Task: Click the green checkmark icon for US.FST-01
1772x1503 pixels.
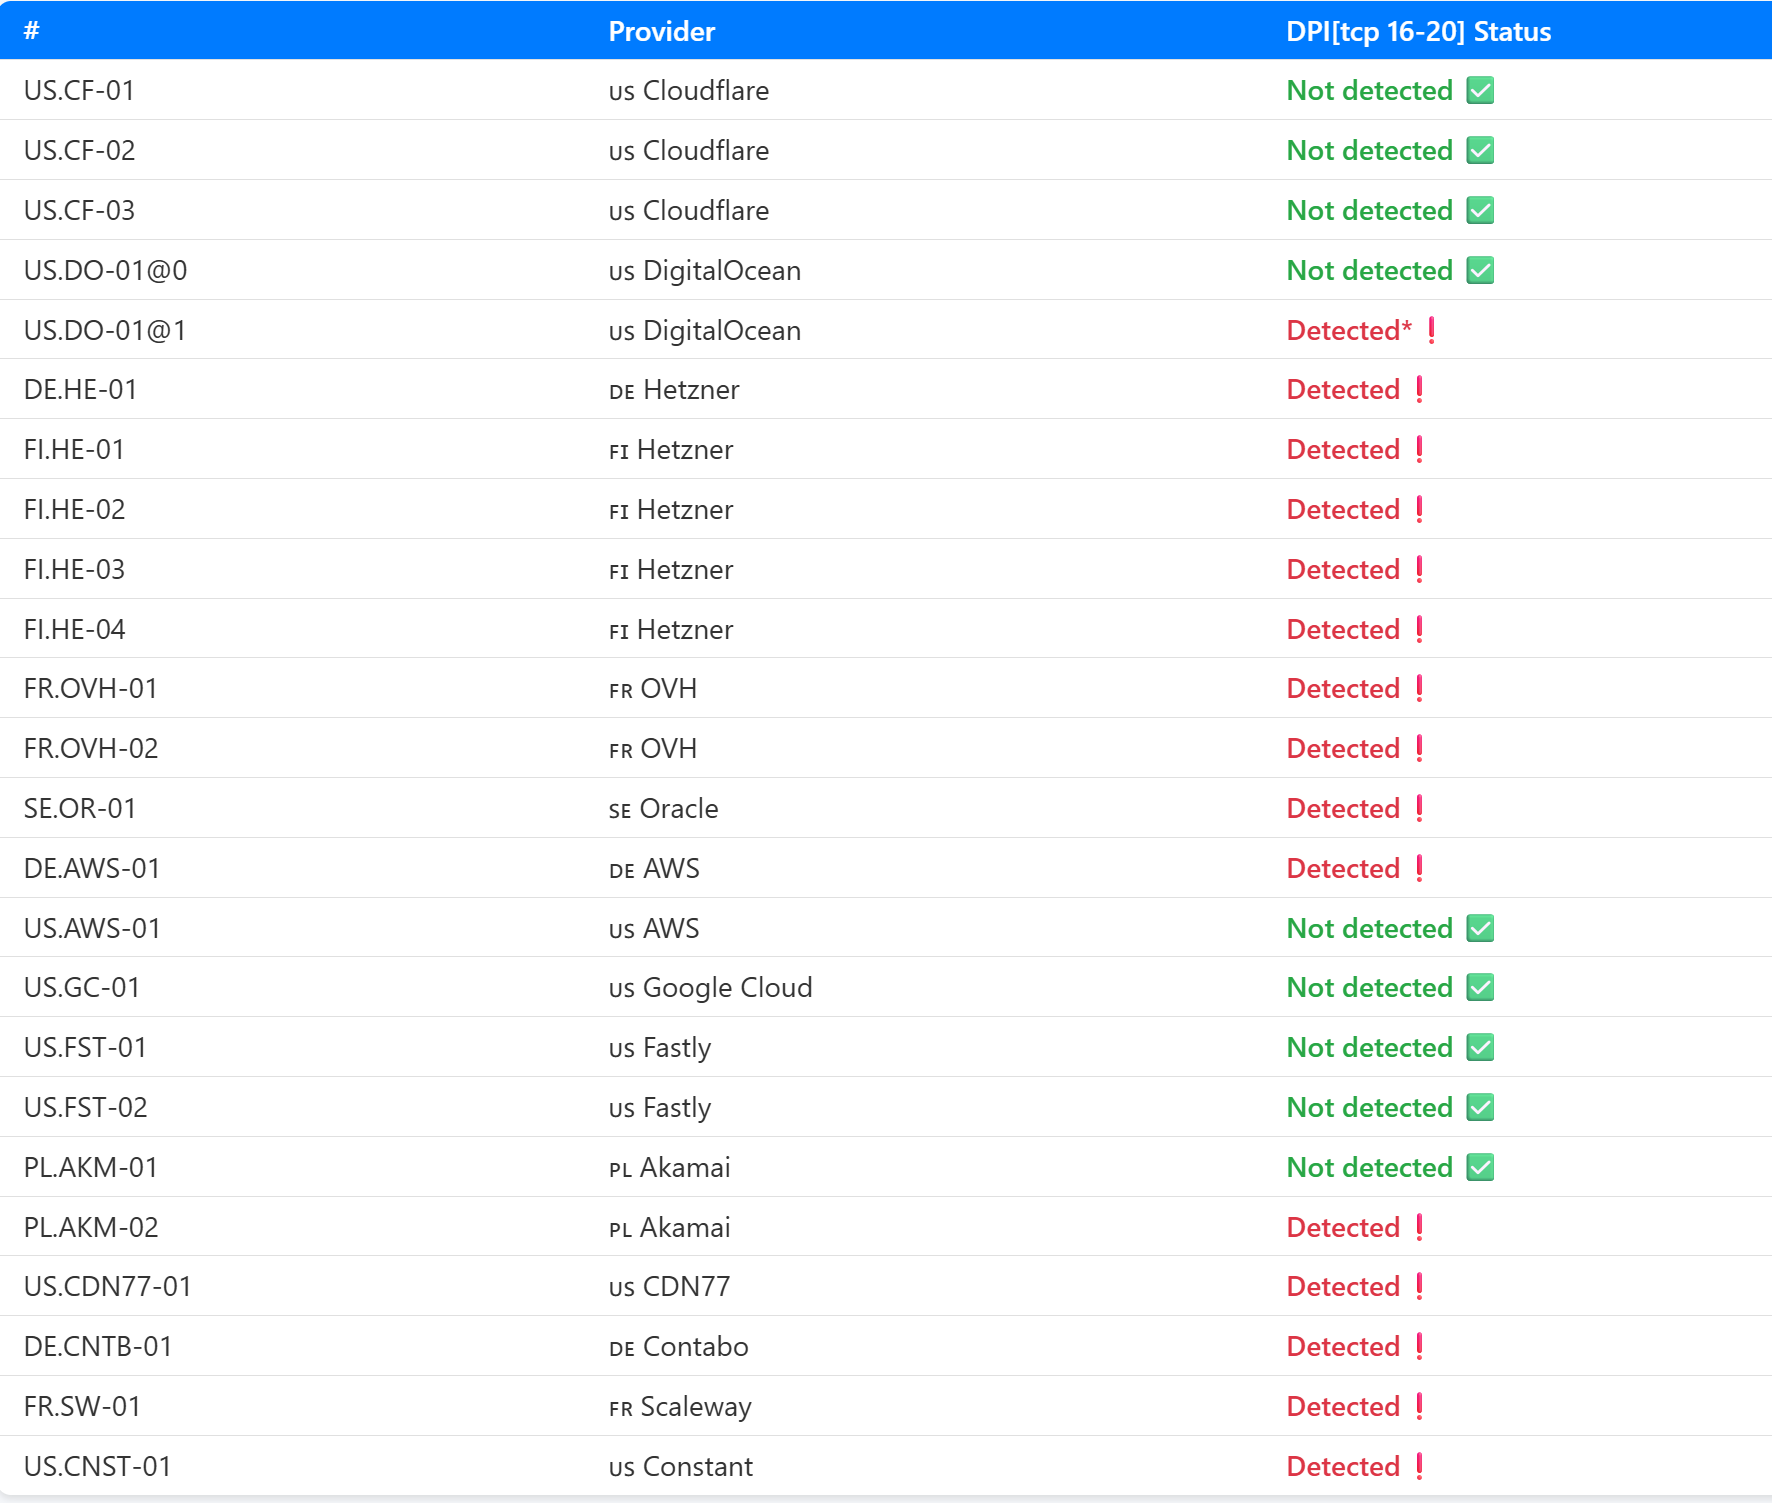Action: pos(1480,1047)
